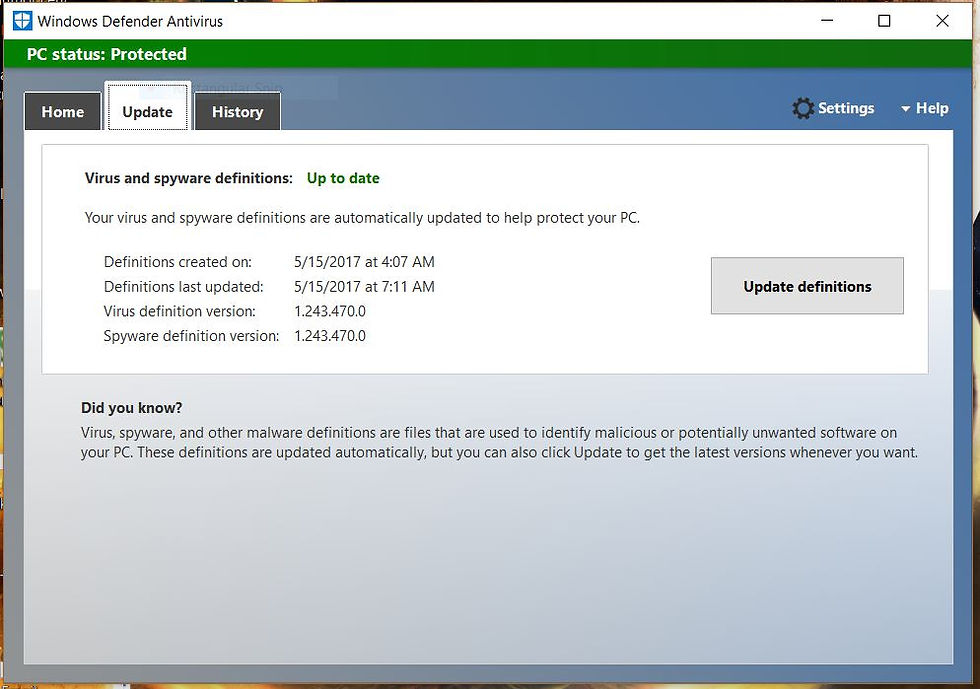The width and height of the screenshot is (980, 689).
Task: Click the Settings gear icon
Action: pos(802,108)
